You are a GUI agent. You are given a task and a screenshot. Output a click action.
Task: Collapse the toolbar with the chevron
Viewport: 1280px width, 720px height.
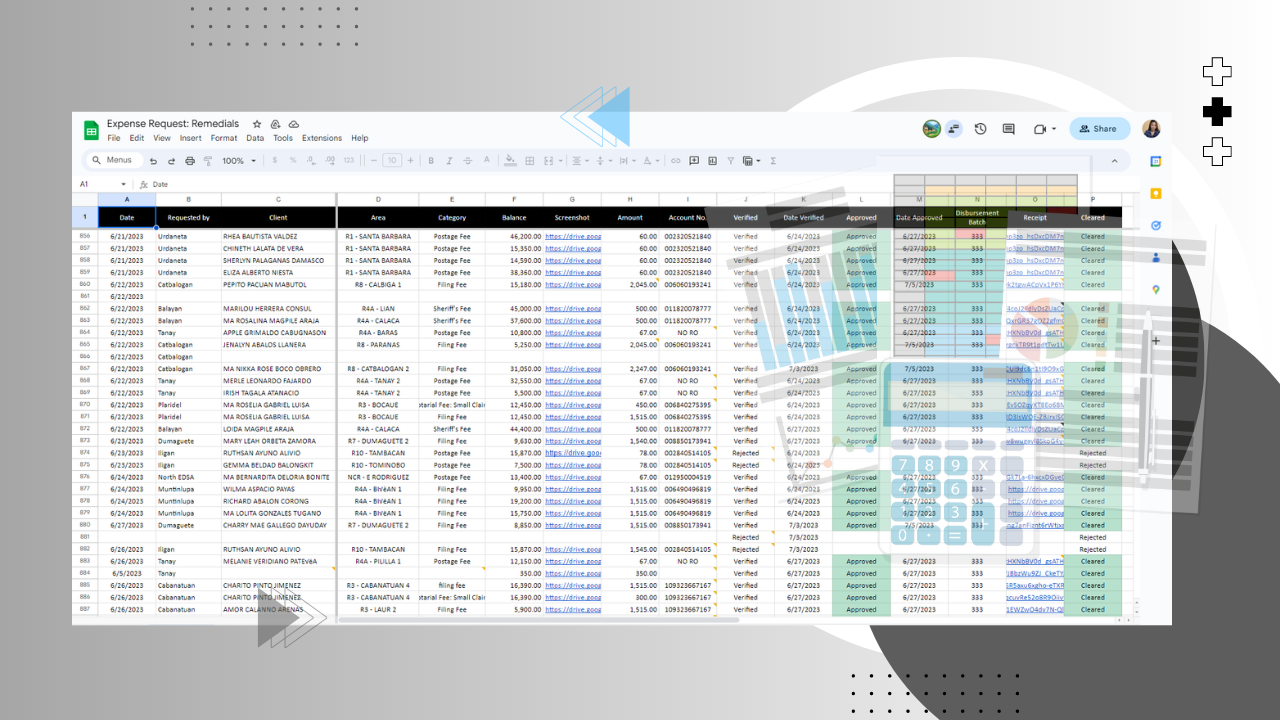point(1115,160)
